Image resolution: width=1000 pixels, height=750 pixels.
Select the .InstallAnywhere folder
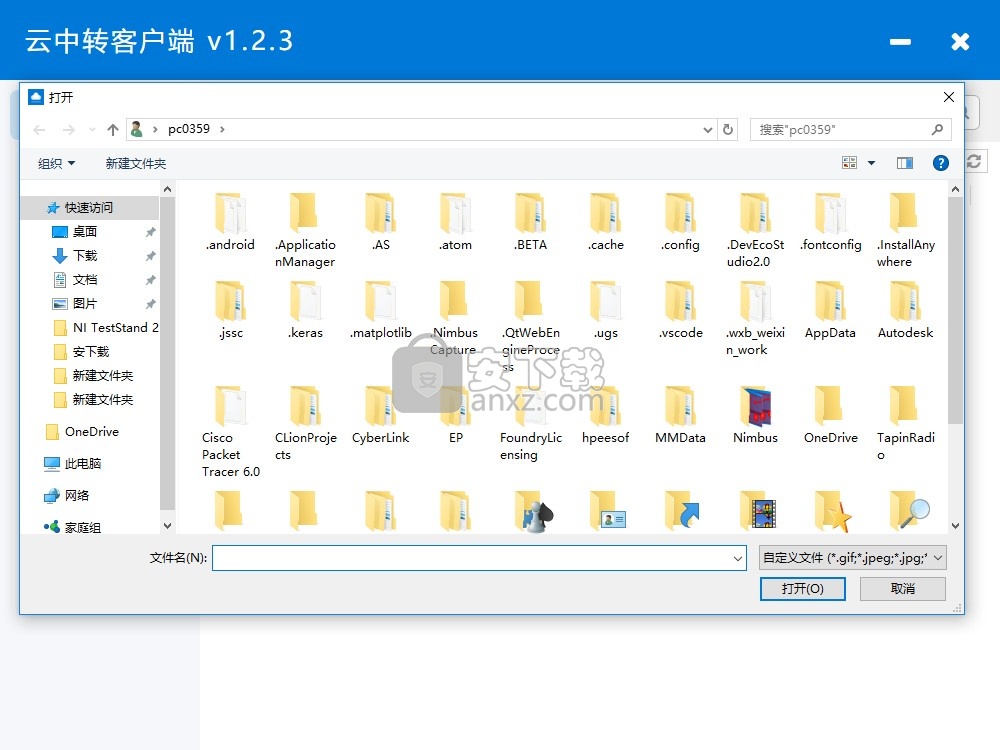coord(905,230)
